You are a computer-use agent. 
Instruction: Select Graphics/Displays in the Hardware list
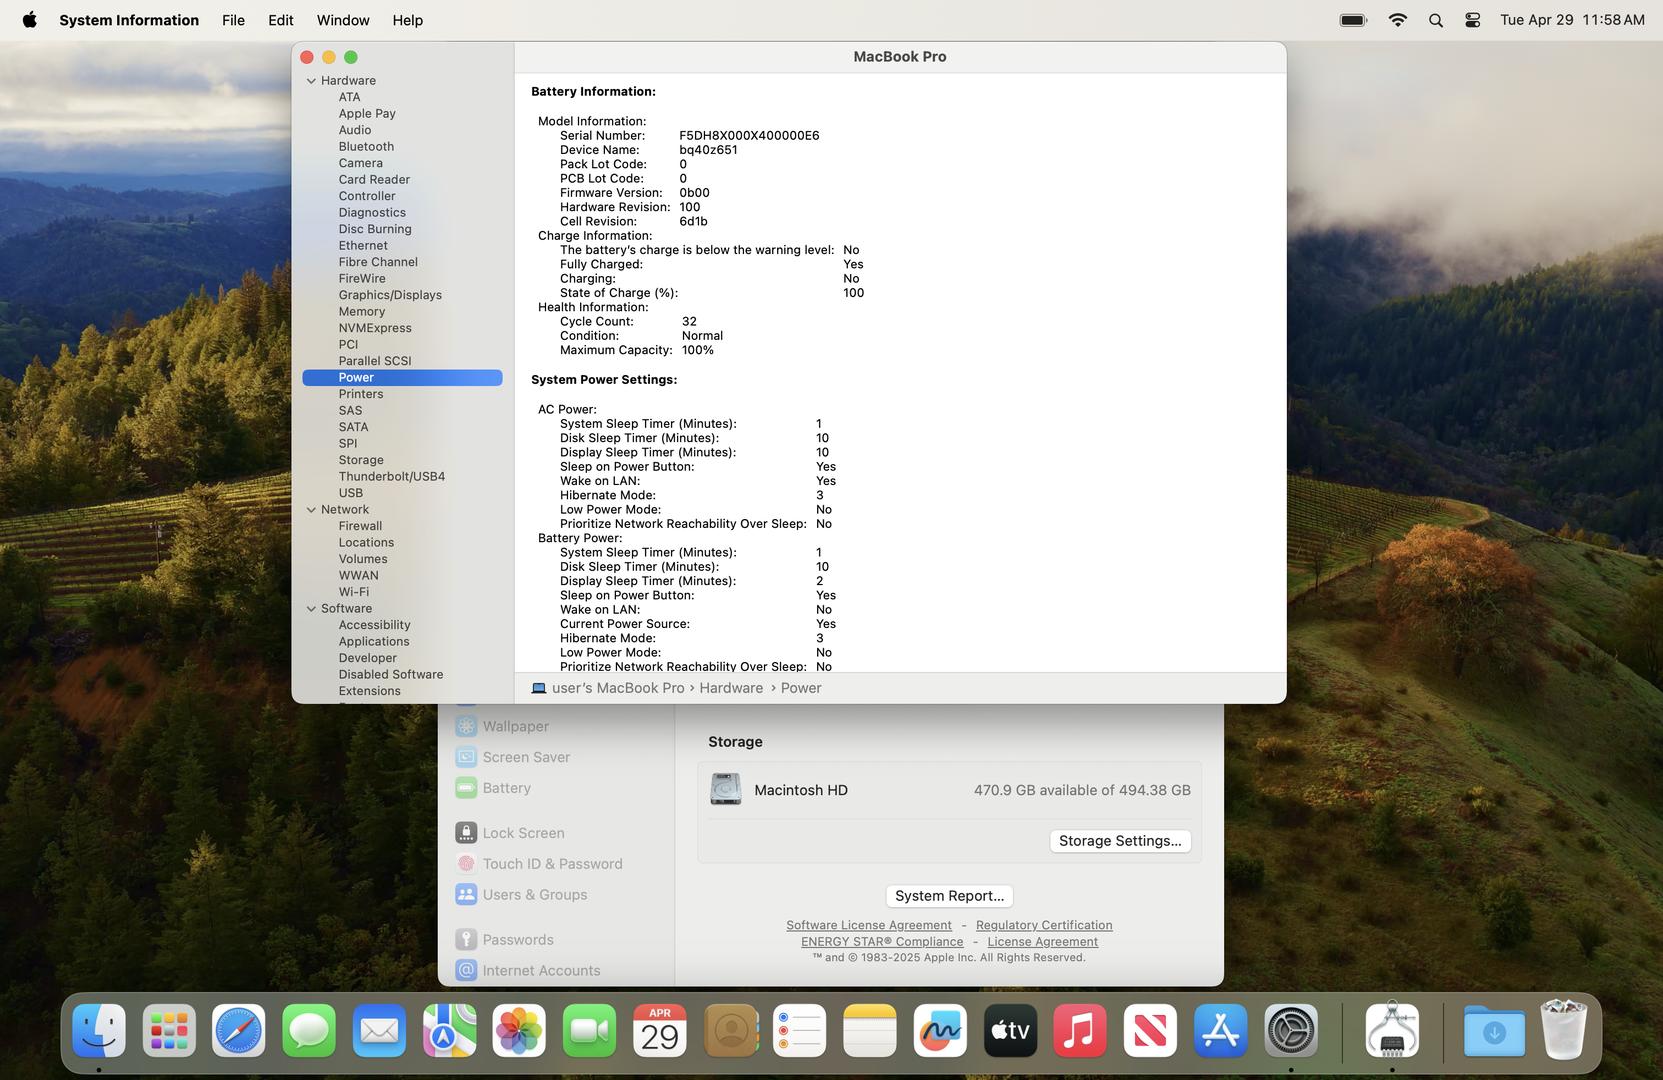(x=389, y=295)
